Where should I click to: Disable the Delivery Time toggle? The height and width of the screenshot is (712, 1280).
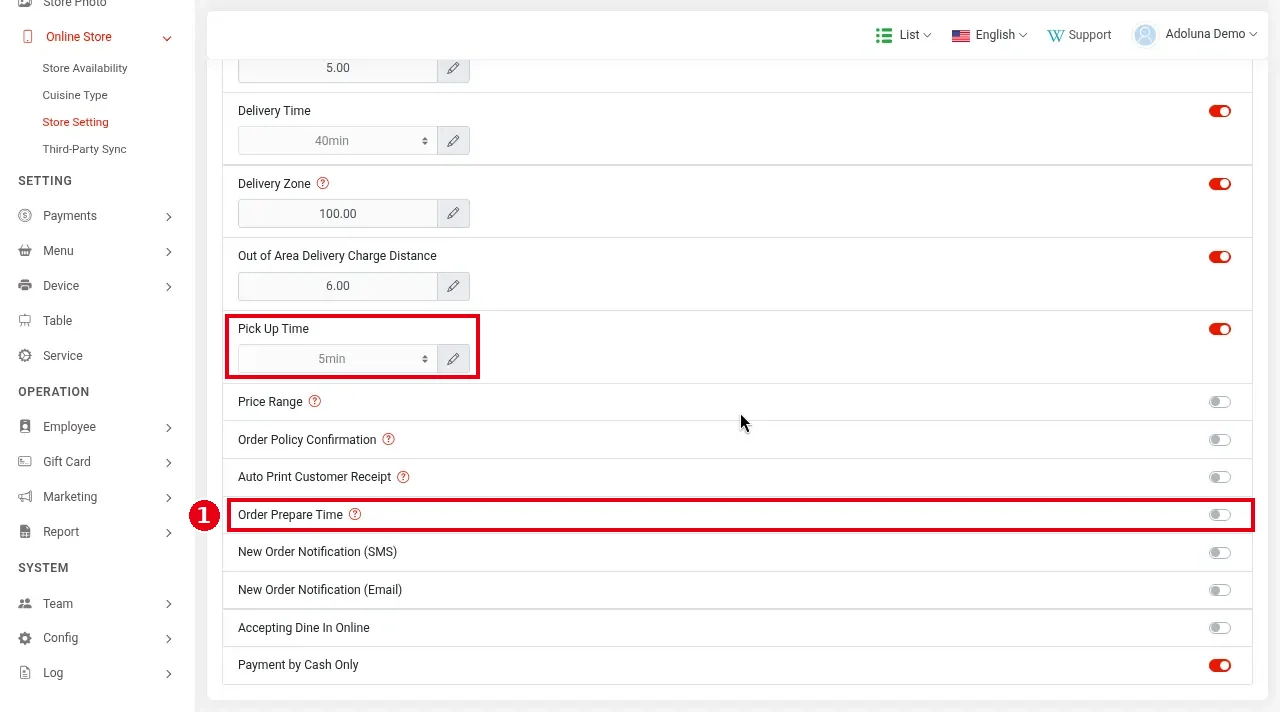click(1219, 111)
